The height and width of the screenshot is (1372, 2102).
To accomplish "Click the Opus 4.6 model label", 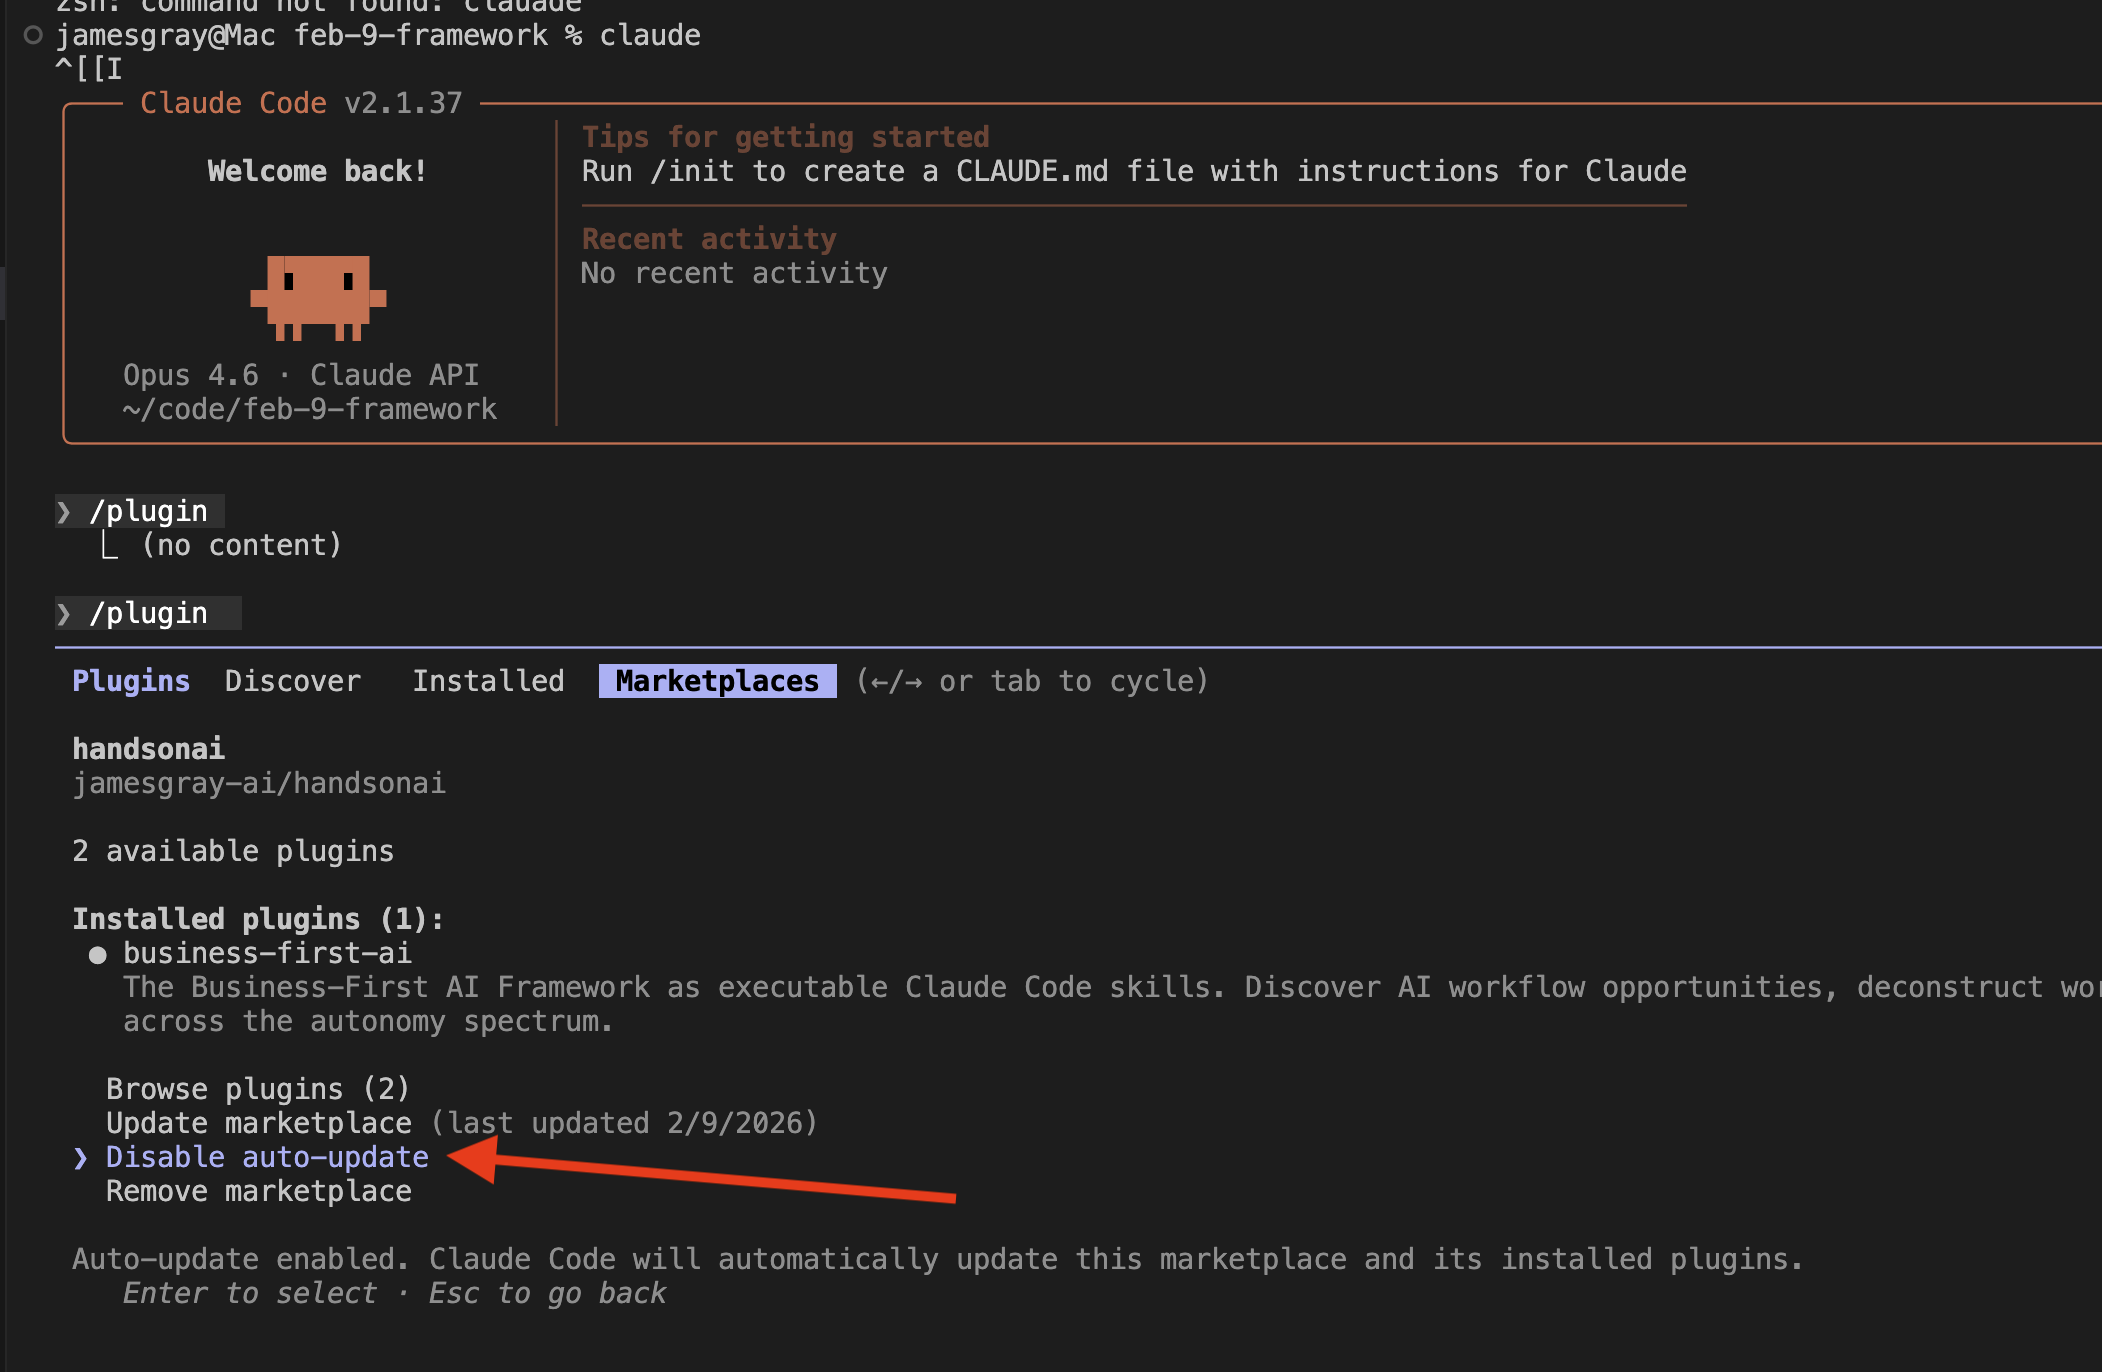I will point(190,374).
